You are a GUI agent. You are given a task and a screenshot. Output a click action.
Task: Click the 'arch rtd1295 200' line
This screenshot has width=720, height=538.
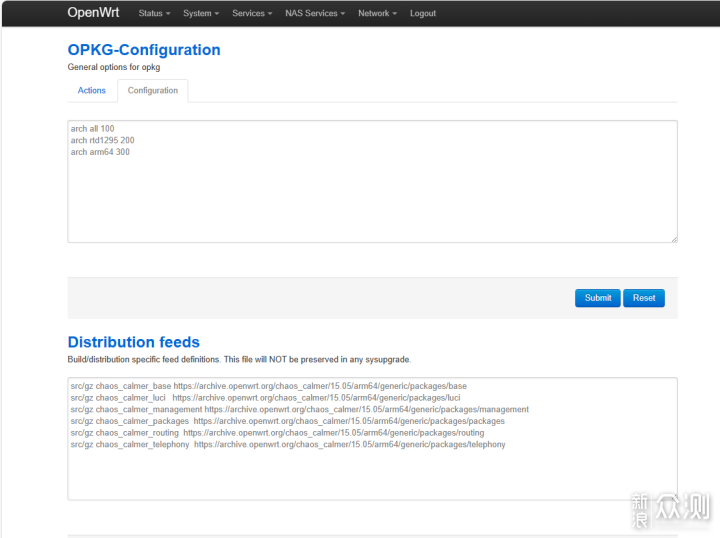click(x=102, y=140)
